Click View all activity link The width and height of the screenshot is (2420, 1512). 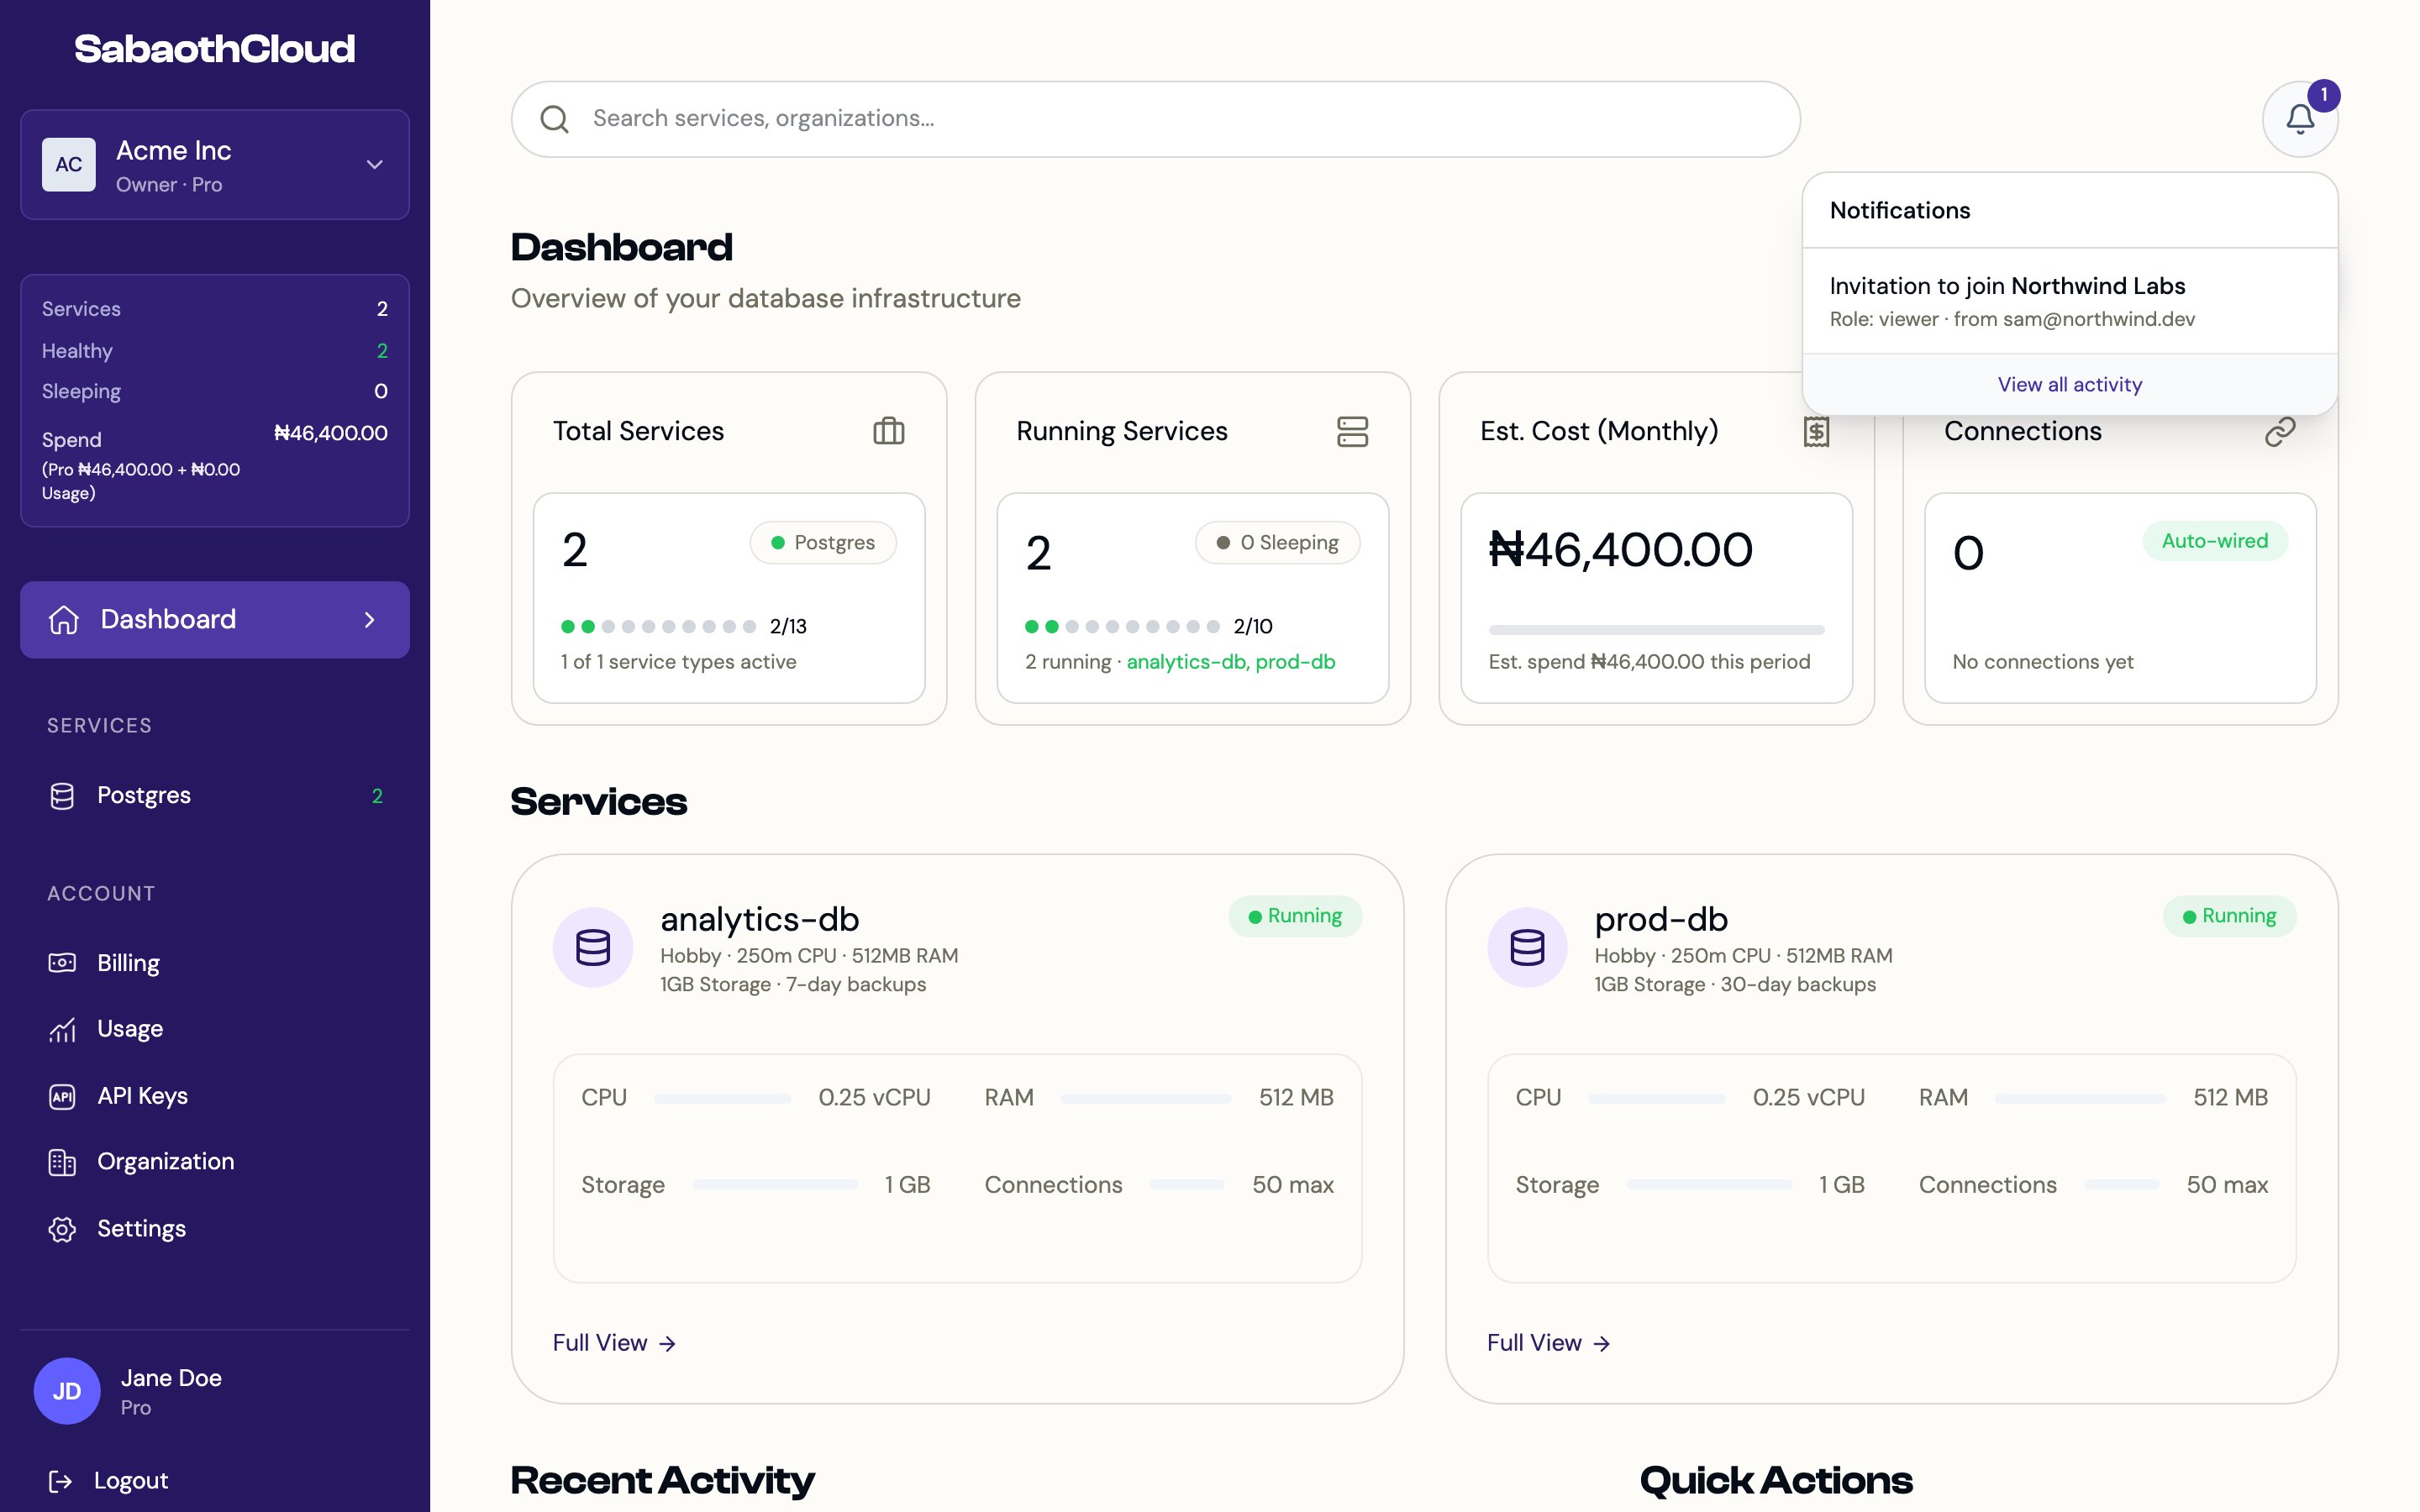point(2070,385)
